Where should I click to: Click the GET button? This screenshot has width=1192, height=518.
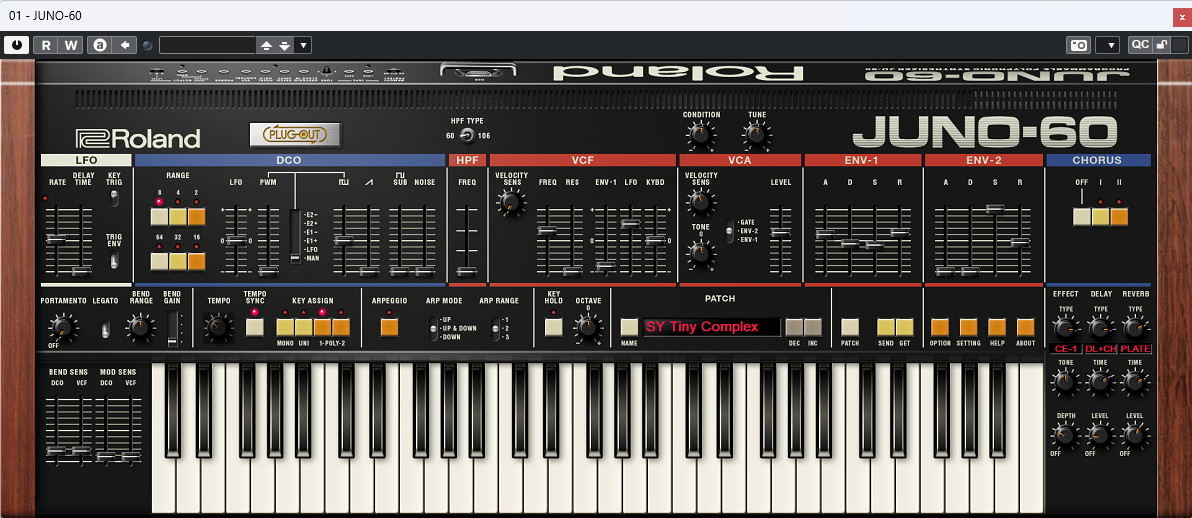tap(904, 327)
